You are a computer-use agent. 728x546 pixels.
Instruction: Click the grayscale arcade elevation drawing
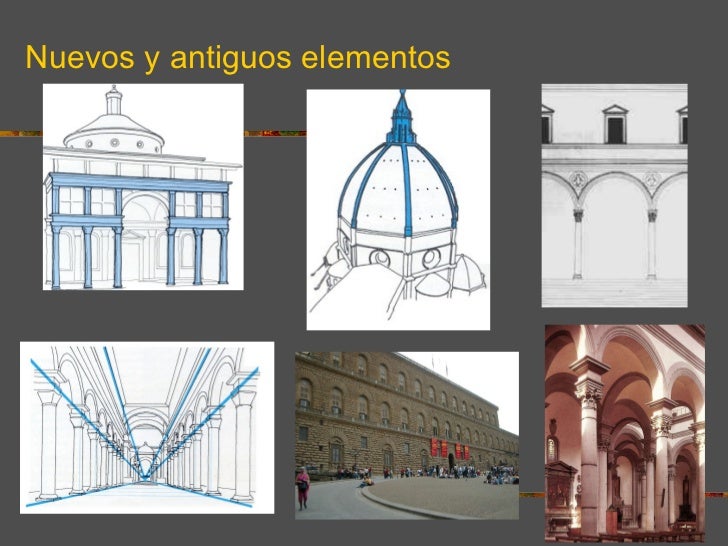pos(614,195)
